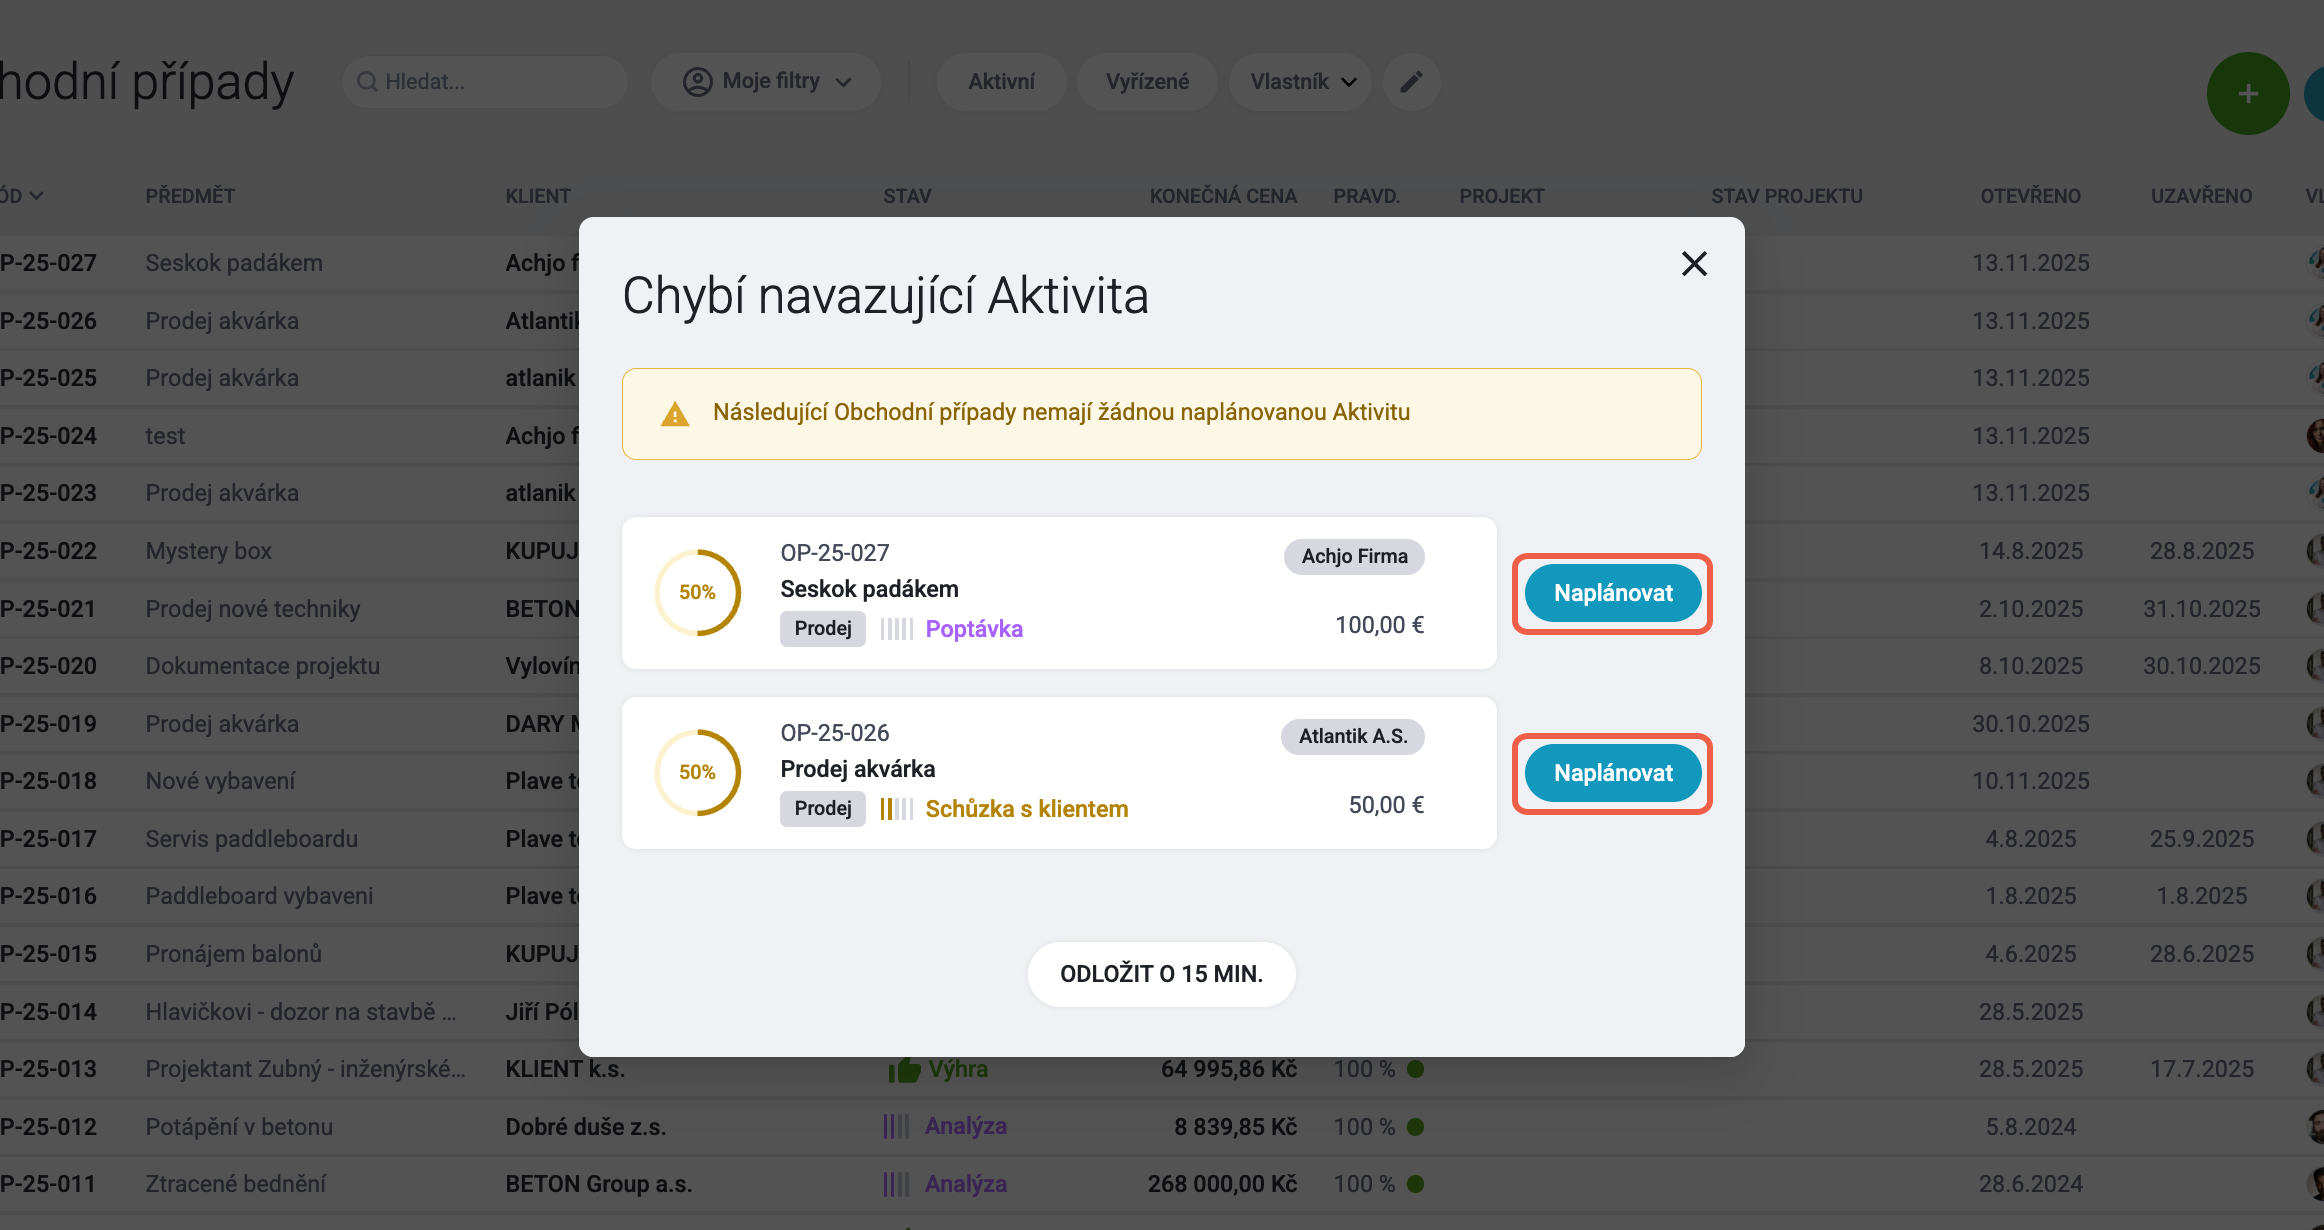This screenshot has height=1230, width=2324.
Task: Click the Hledat search field
Action: [x=485, y=82]
